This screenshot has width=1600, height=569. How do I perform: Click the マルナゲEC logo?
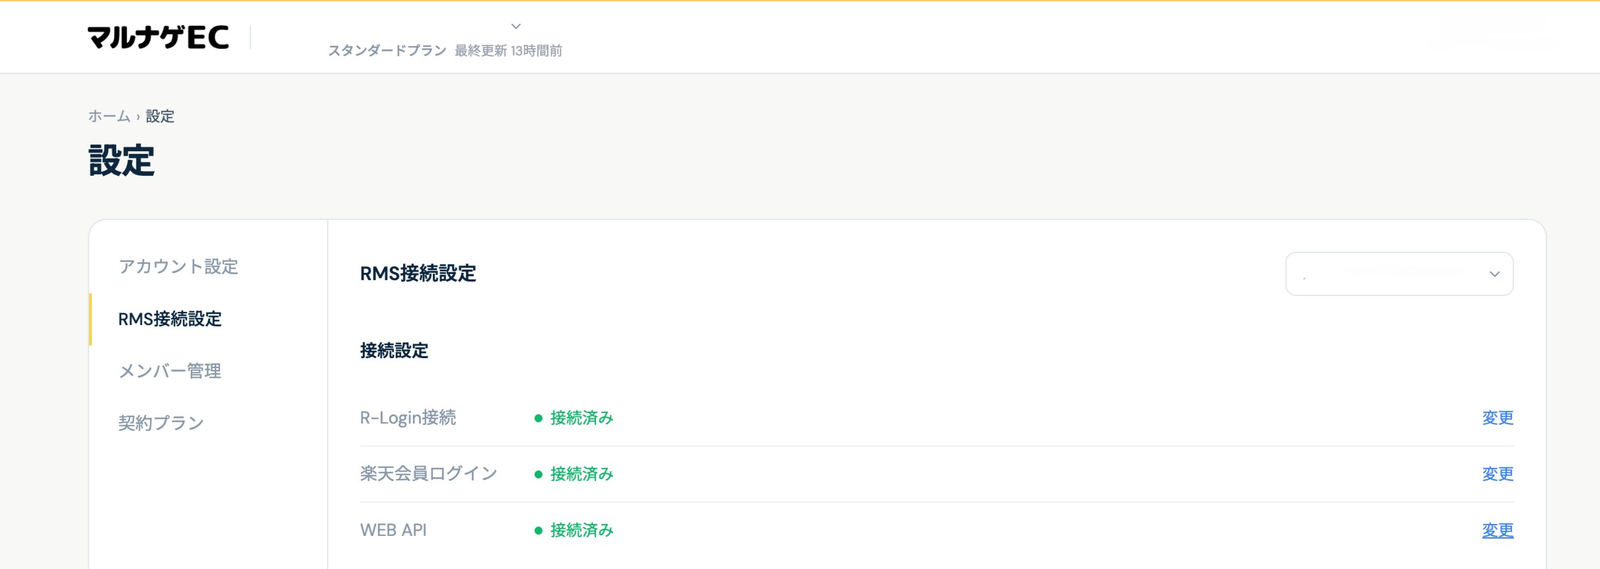[158, 37]
